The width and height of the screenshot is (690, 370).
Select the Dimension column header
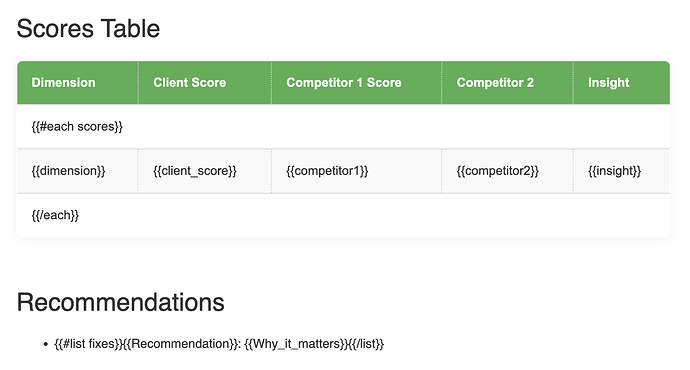77,83
